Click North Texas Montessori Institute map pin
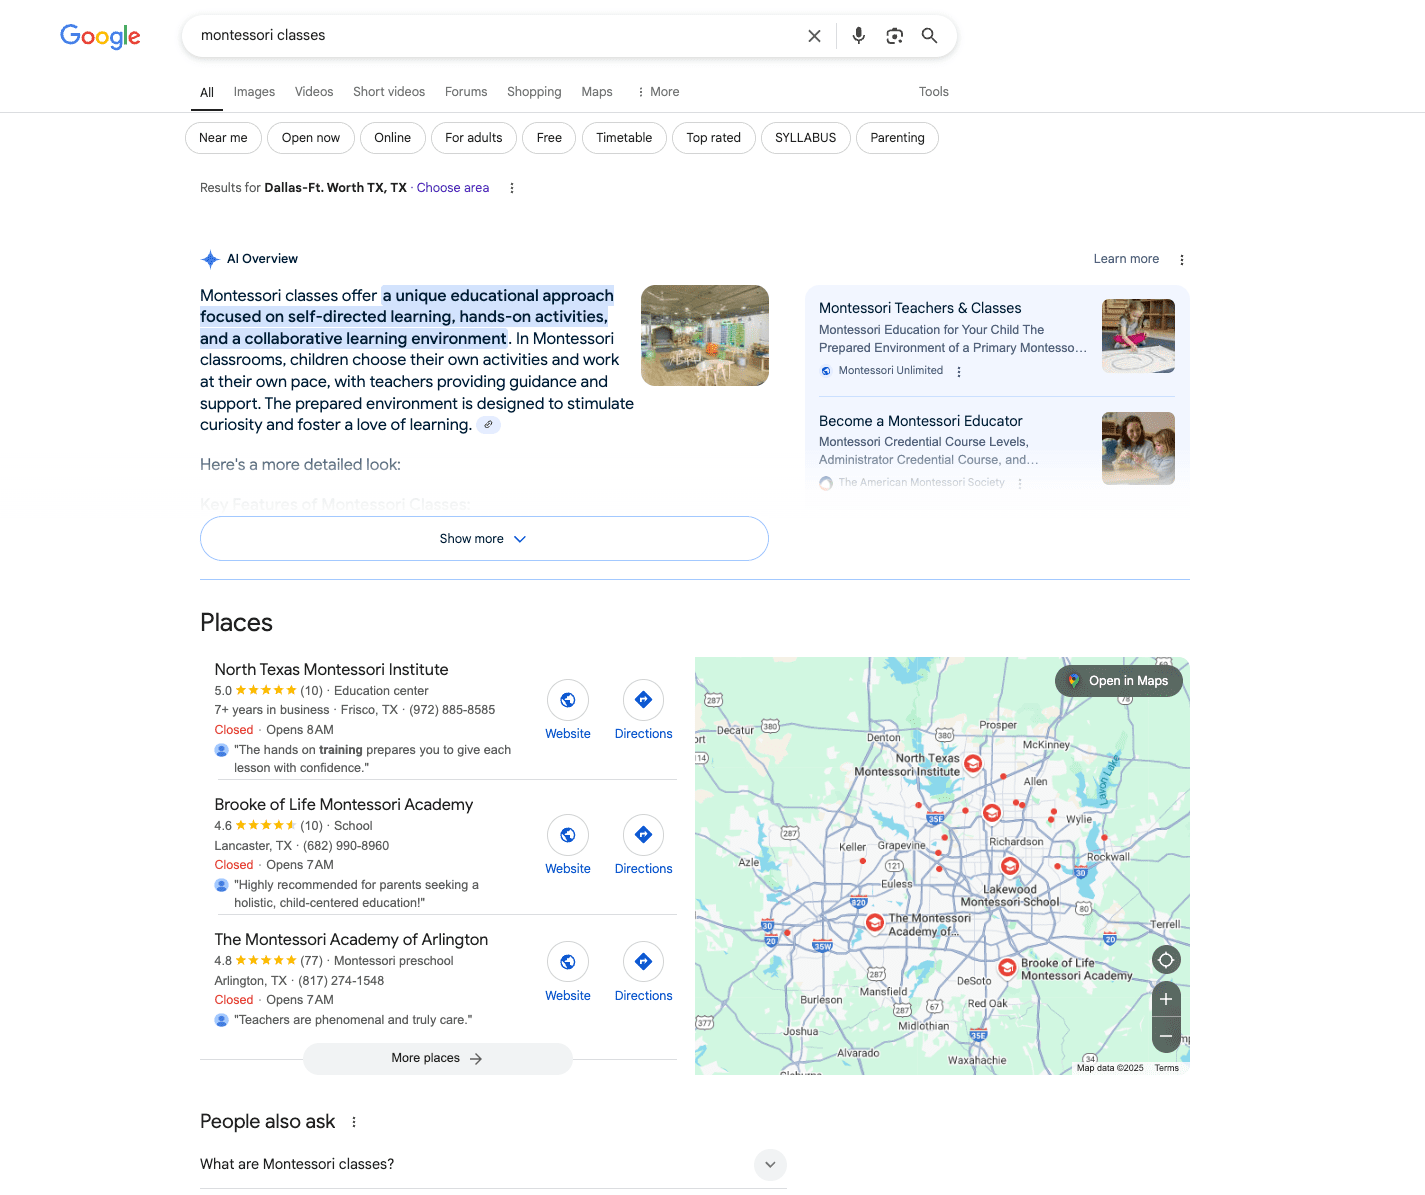Image resolution: width=1425 pixels, height=1195 pixels. pos(973,764)
